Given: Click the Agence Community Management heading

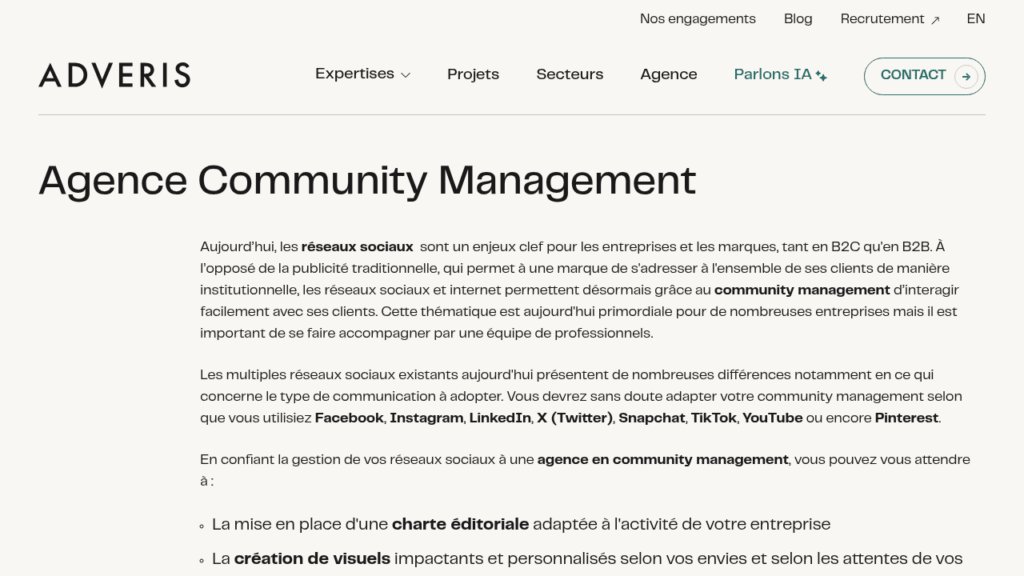Looking at the screenshot, I should pyautogui.click(x=367, y=180).
